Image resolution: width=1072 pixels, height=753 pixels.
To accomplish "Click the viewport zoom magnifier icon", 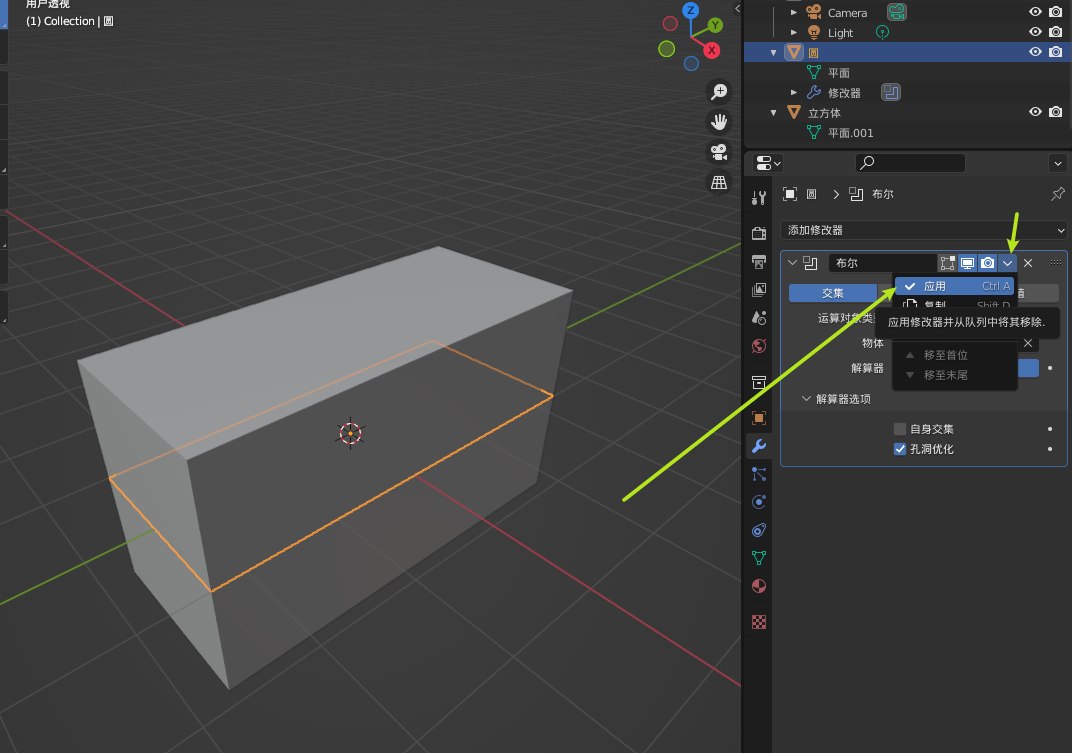I will (x=719, y=92).
